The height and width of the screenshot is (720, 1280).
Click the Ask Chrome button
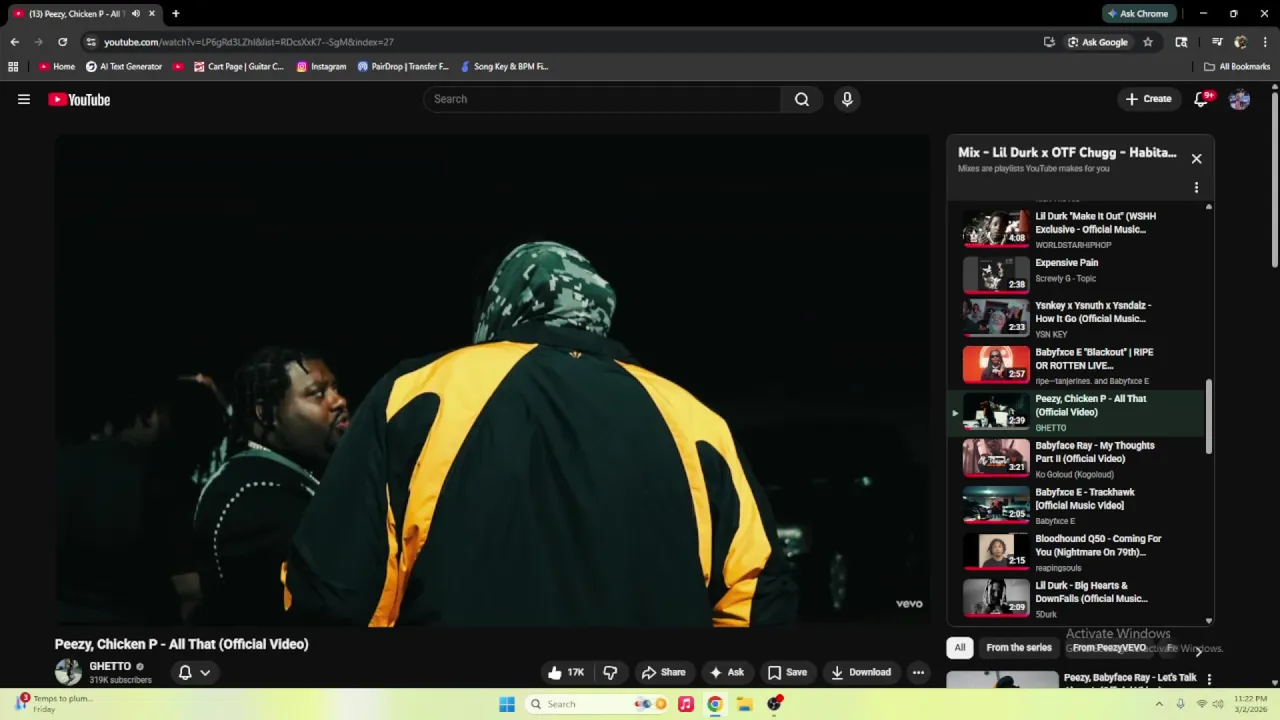pyautogui.click(x=1138, y=14)
